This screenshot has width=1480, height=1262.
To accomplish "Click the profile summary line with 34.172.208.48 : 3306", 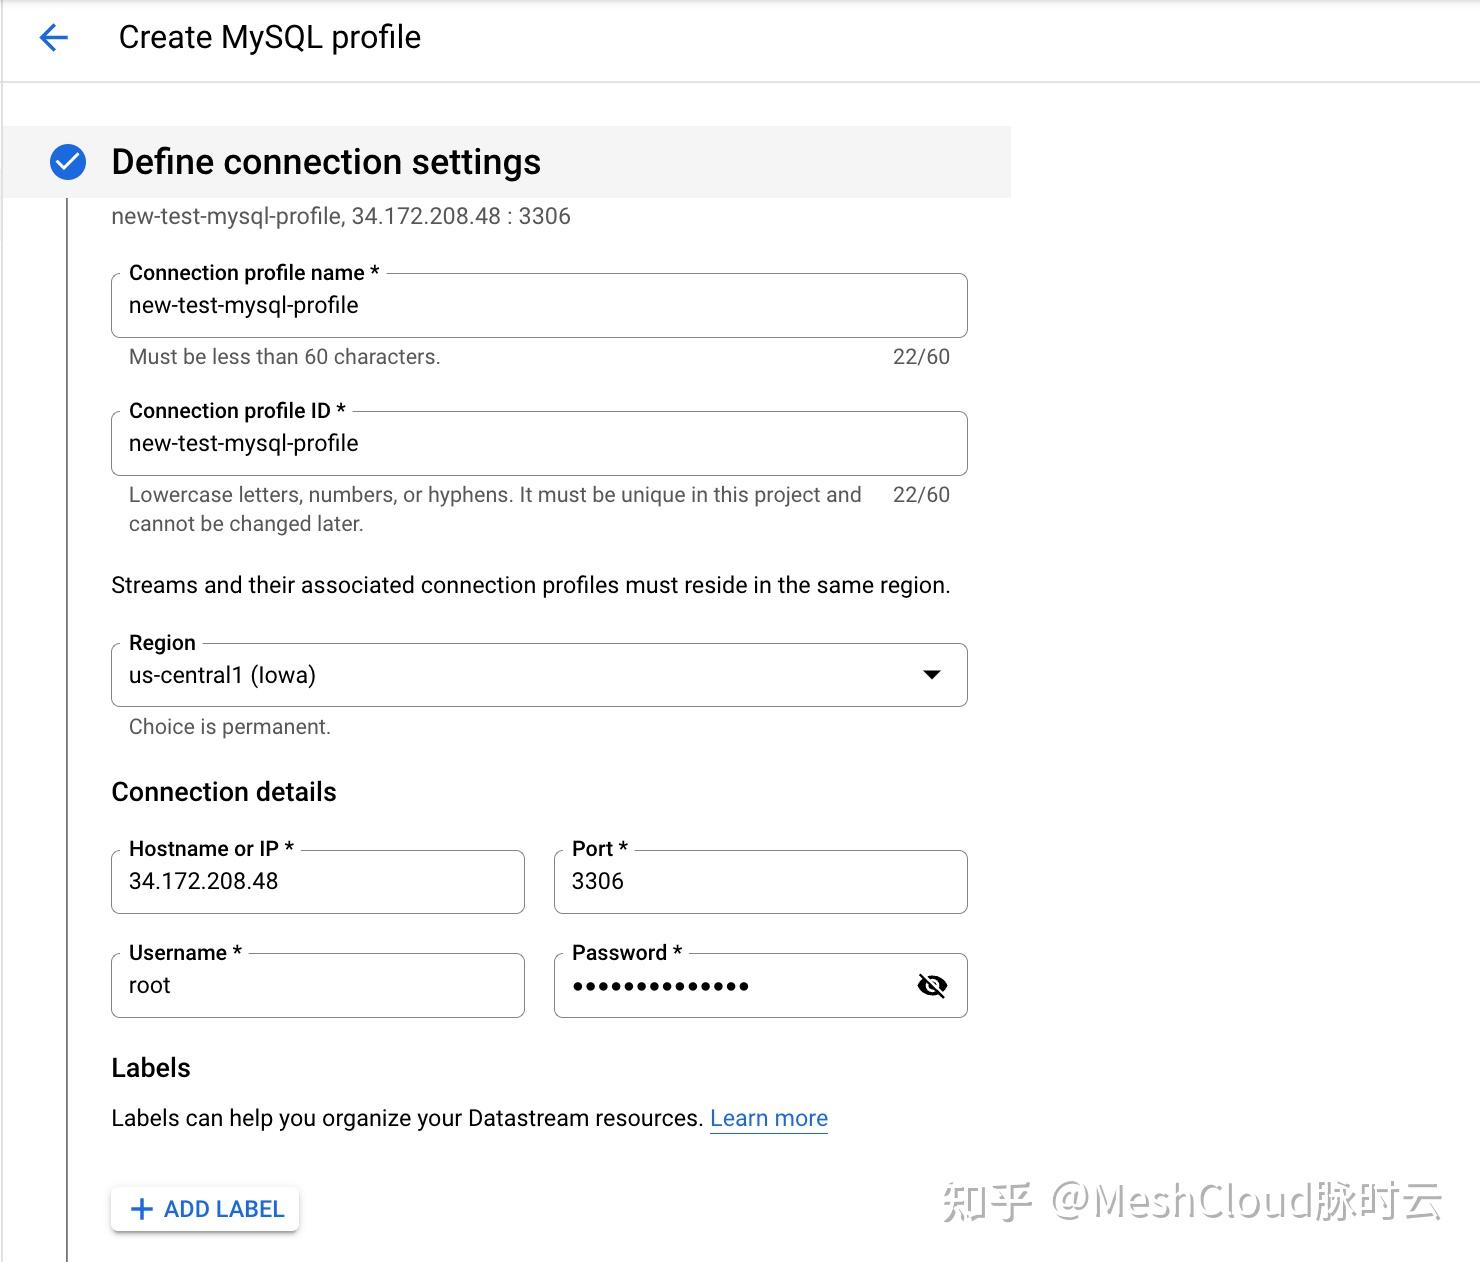I will point(341,217).
